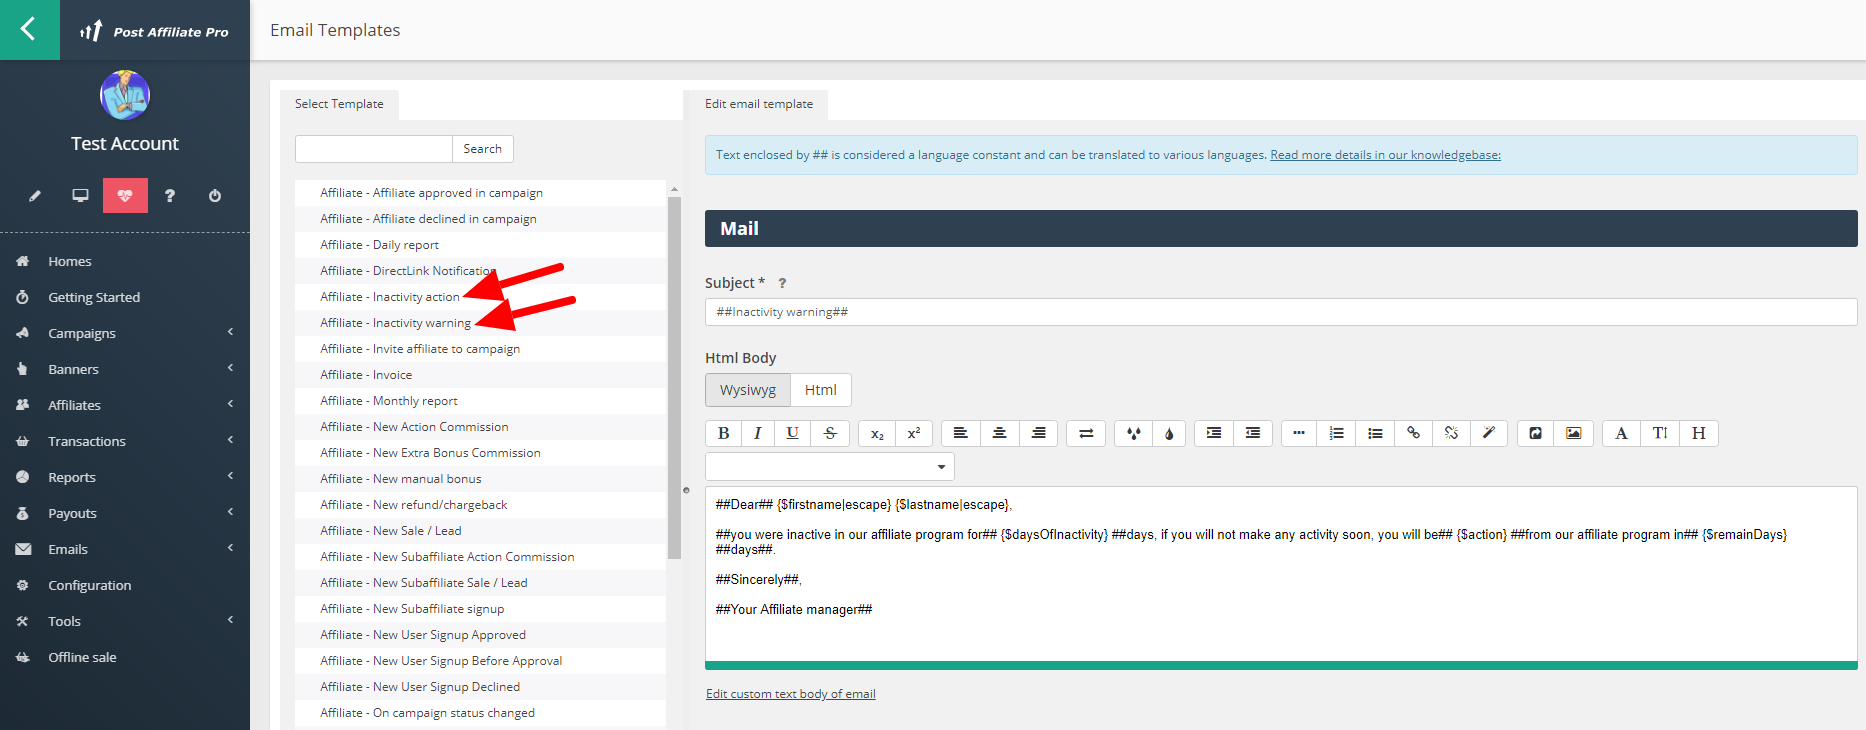Toggle strikethrough formatting
Viewport: 1866px width, 730px height.
(830, 433)
